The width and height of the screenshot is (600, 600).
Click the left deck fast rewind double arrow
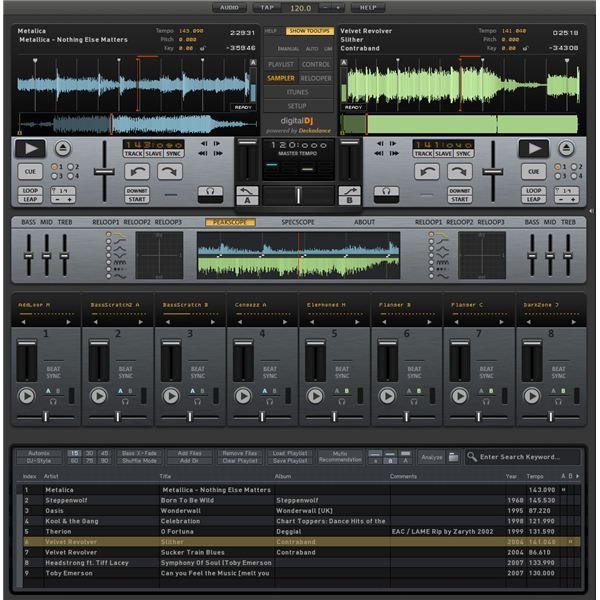204,153
